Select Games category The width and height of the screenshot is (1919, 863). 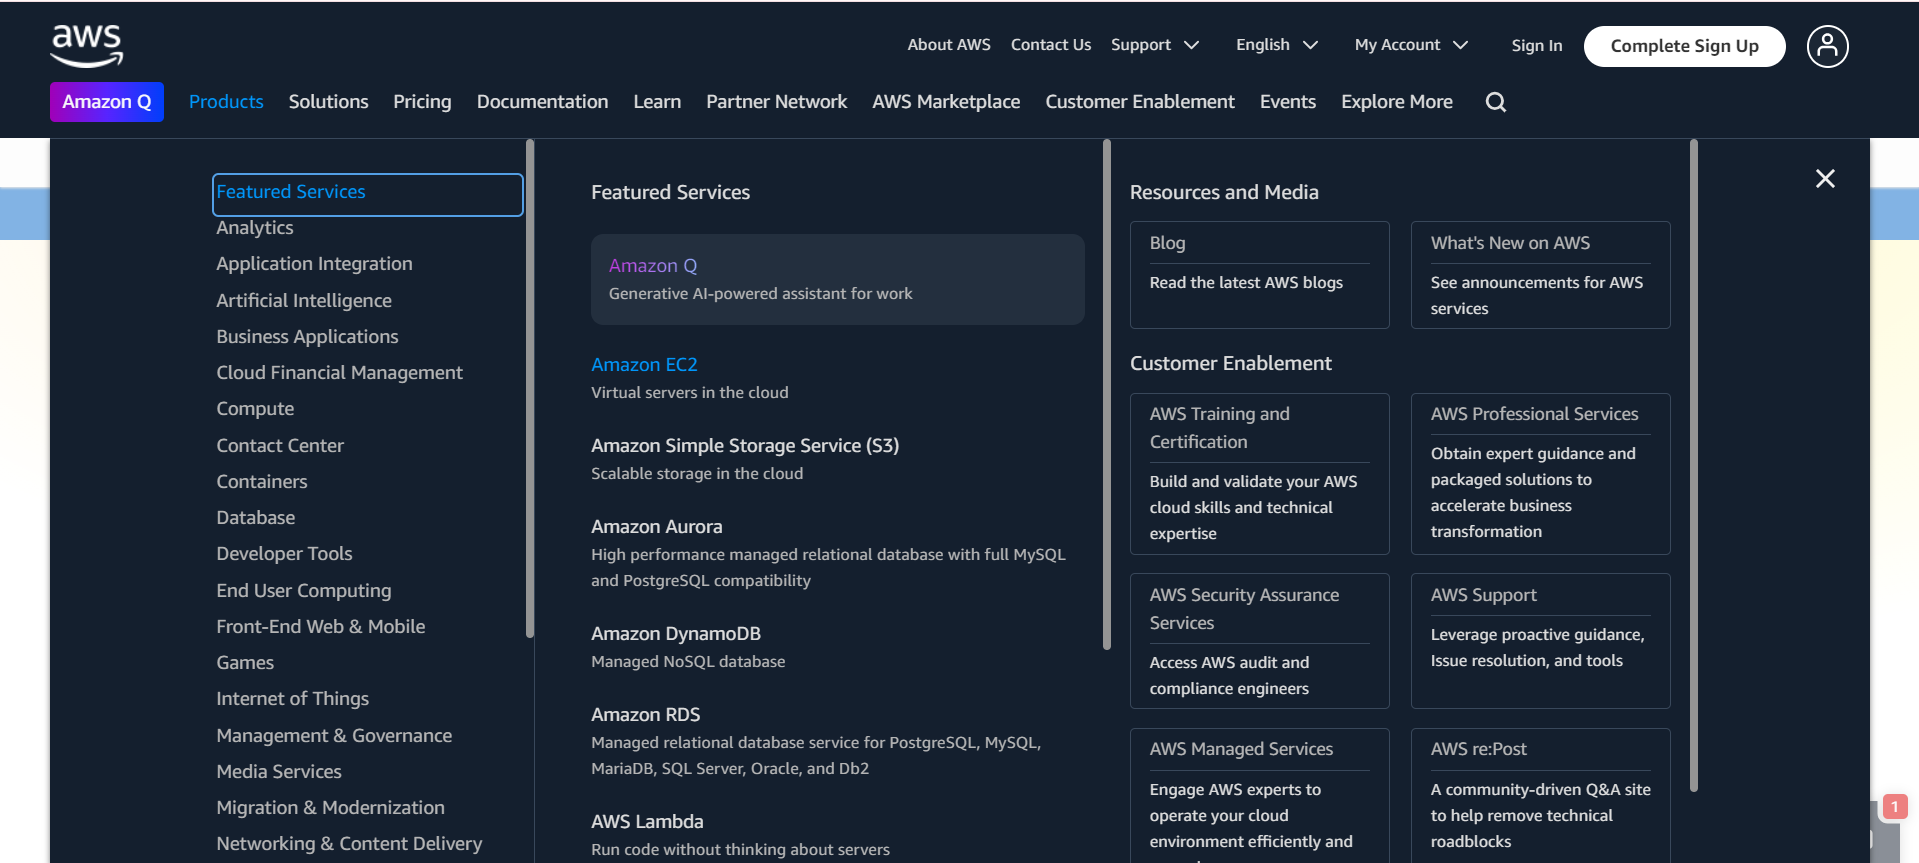(245, 663)
